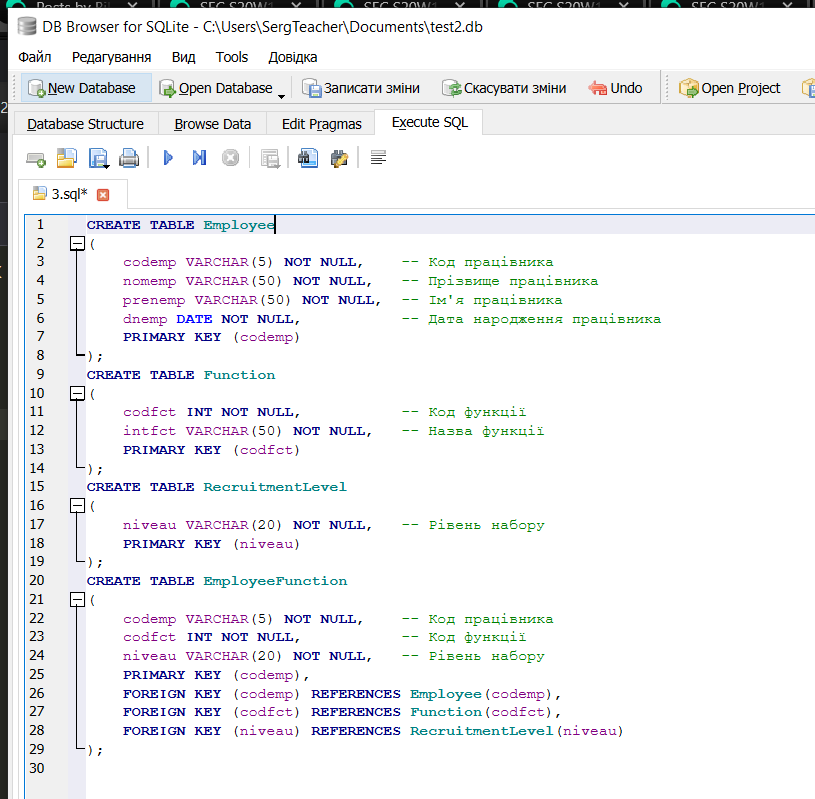The width and height of the screenshot is (815, 799).
Task: Collapse the EmployeeFunction table code block
Action: point(76,600)
